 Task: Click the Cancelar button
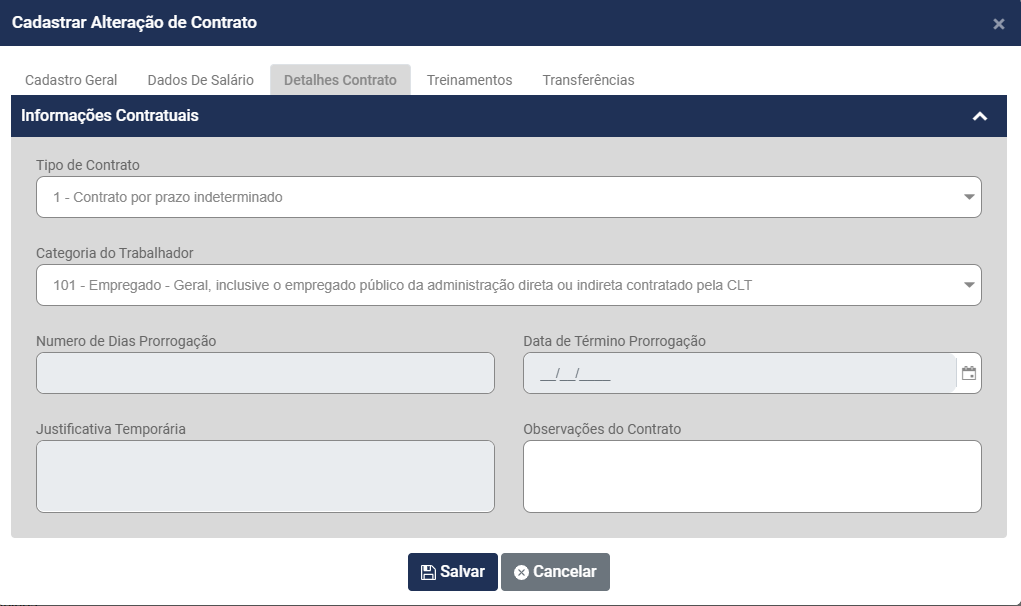[x=555, y=572]
